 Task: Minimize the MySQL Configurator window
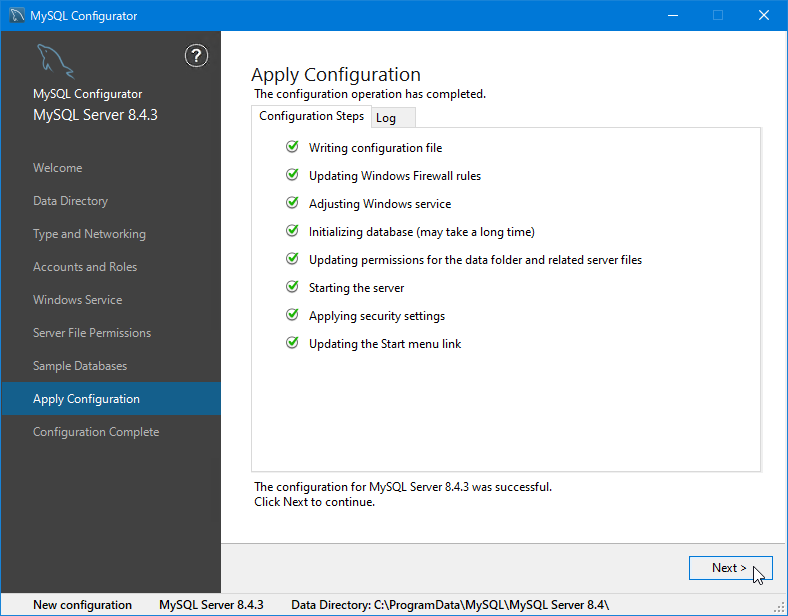(673, 16)
